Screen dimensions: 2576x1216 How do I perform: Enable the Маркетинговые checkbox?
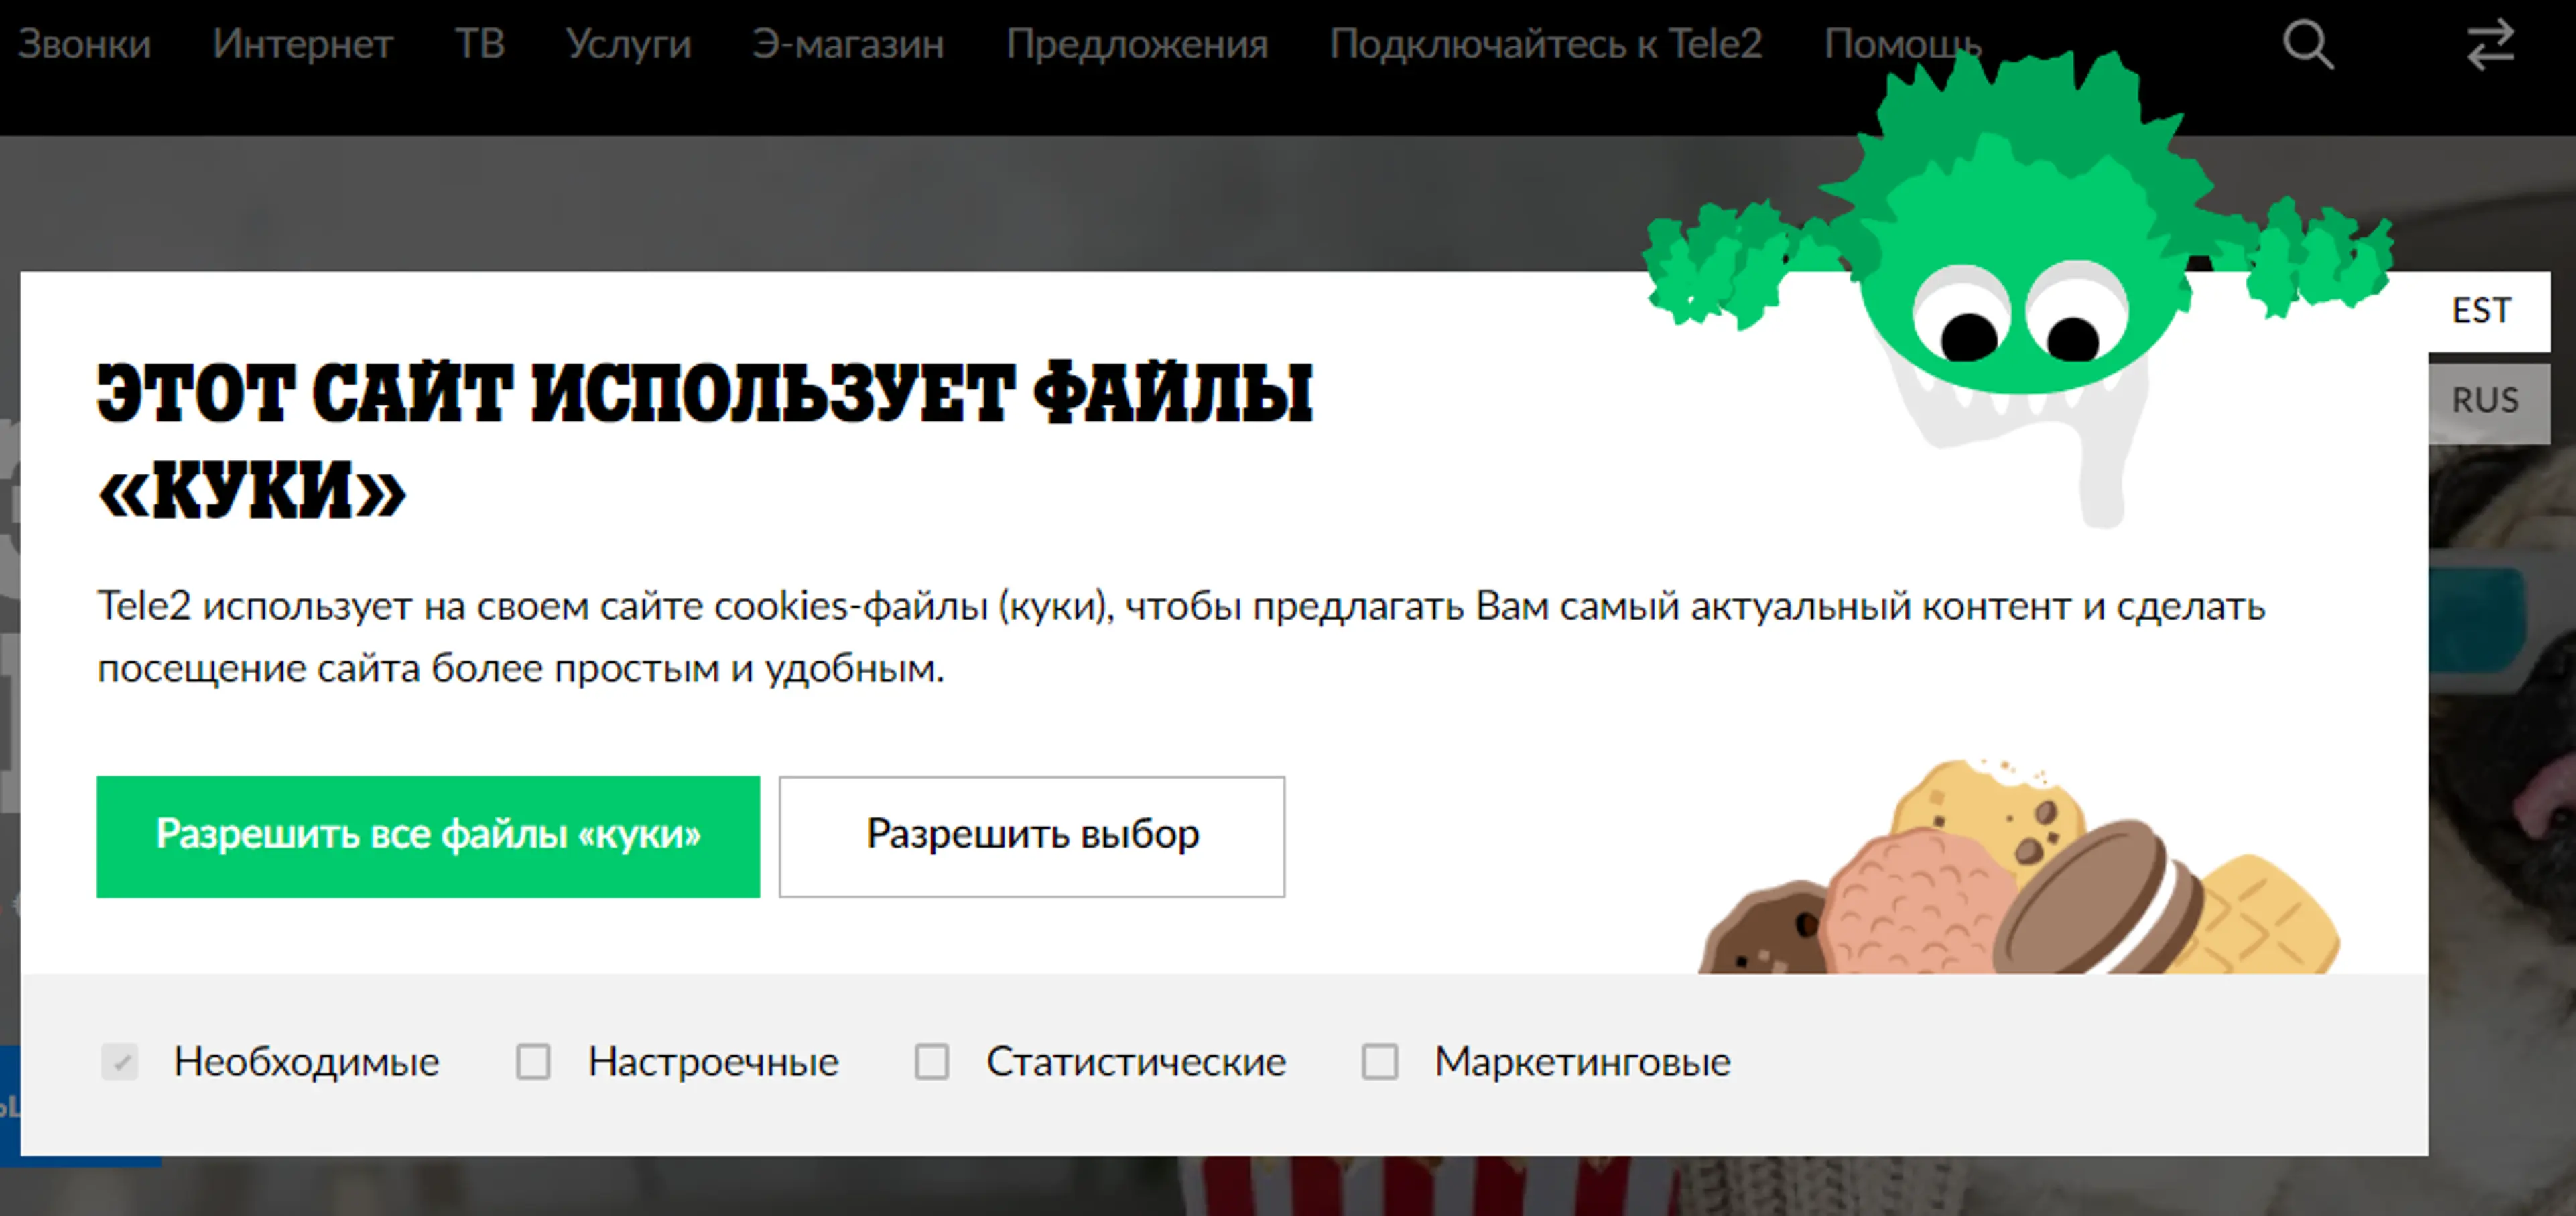pos(1380,1061)
